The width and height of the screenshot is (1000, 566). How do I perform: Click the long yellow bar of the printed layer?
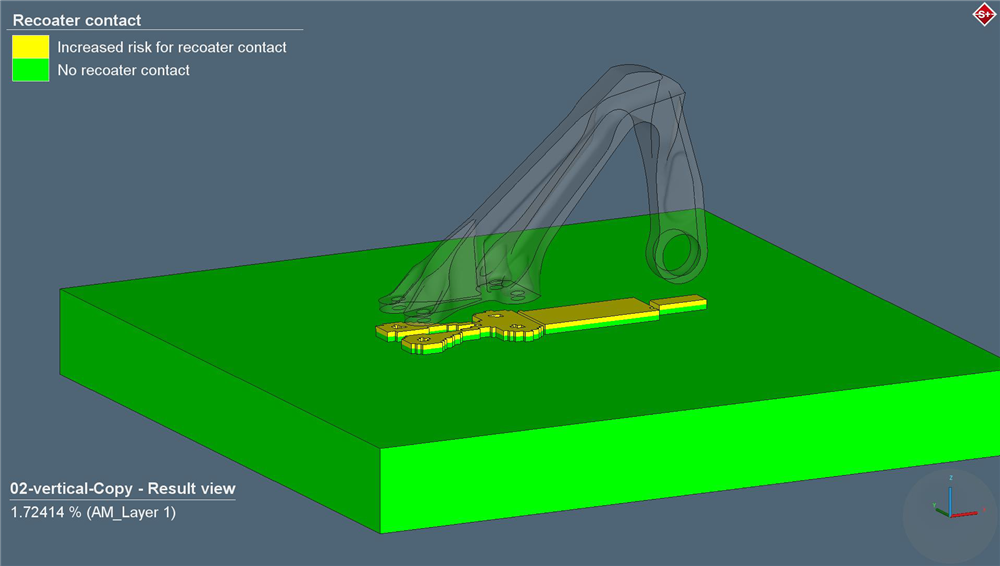click(x=598, y=312)
